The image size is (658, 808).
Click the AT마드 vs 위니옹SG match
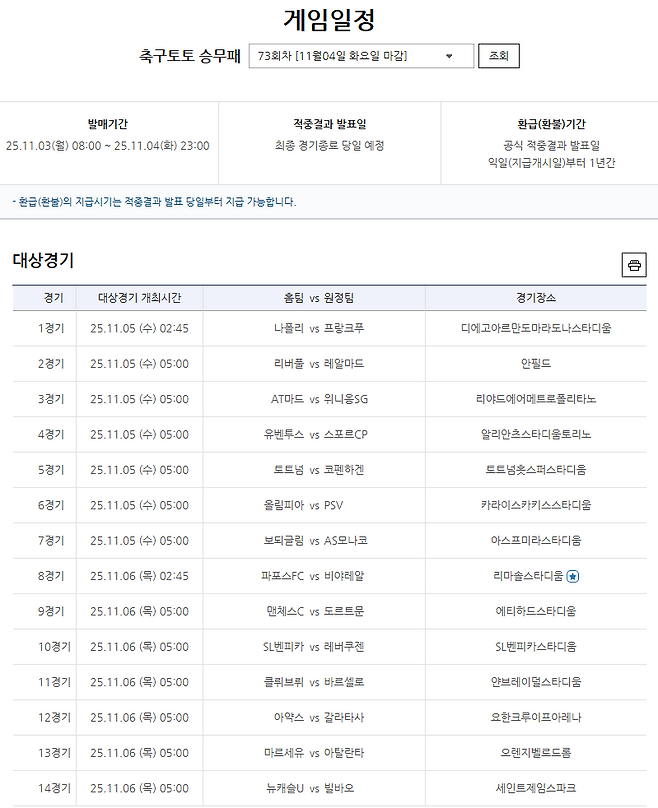pos(313,399)
